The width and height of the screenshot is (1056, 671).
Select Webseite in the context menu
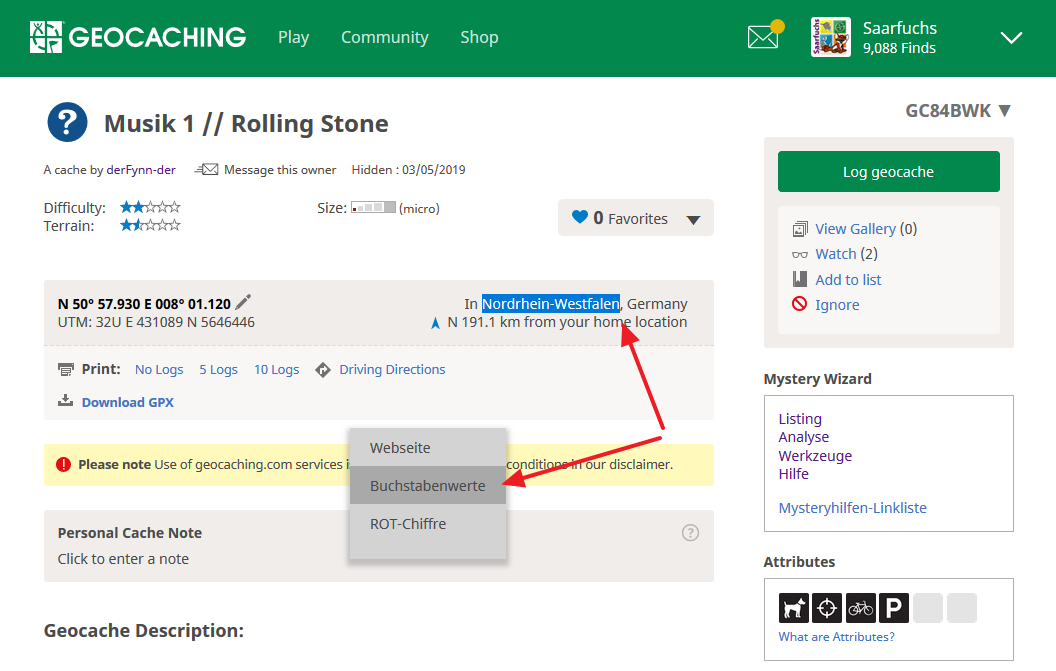pyautogui.click(x=428, y=447)
